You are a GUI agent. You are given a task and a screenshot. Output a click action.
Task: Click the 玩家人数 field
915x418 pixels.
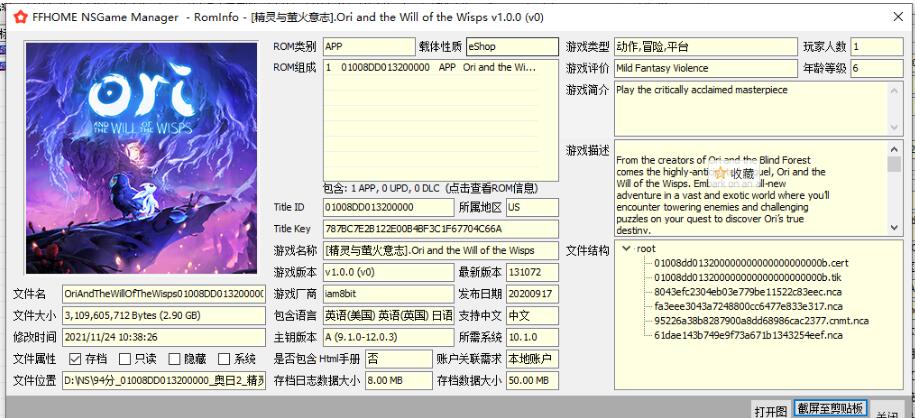(x=877, y=46)
